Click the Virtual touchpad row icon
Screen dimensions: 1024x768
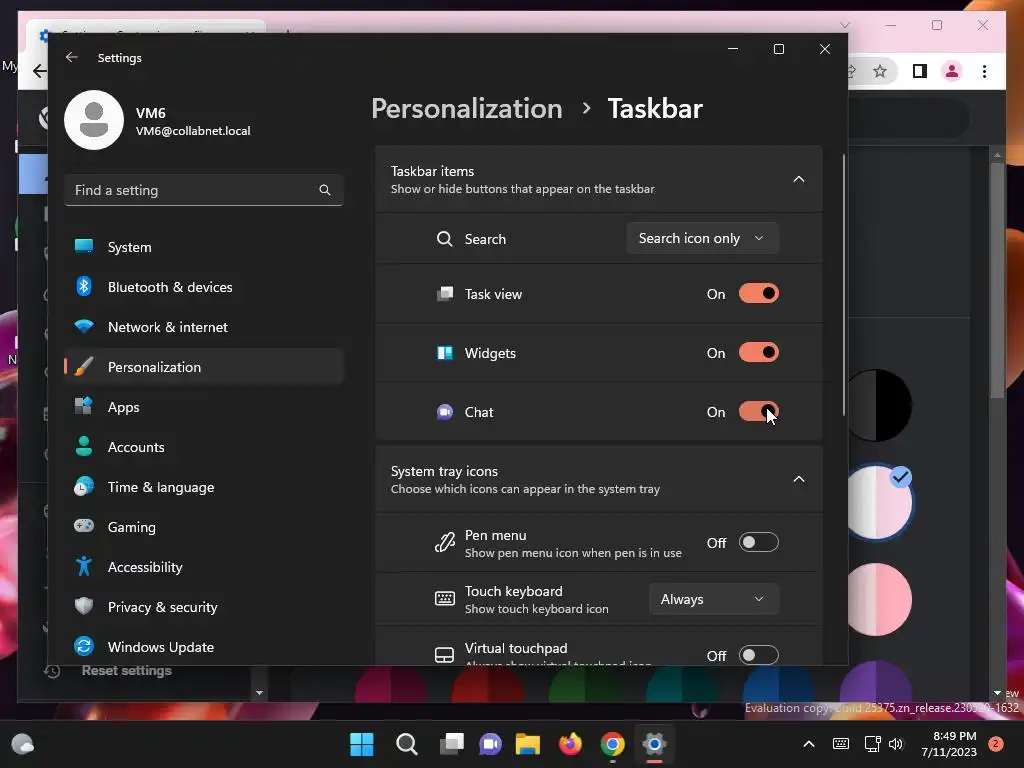445,655
